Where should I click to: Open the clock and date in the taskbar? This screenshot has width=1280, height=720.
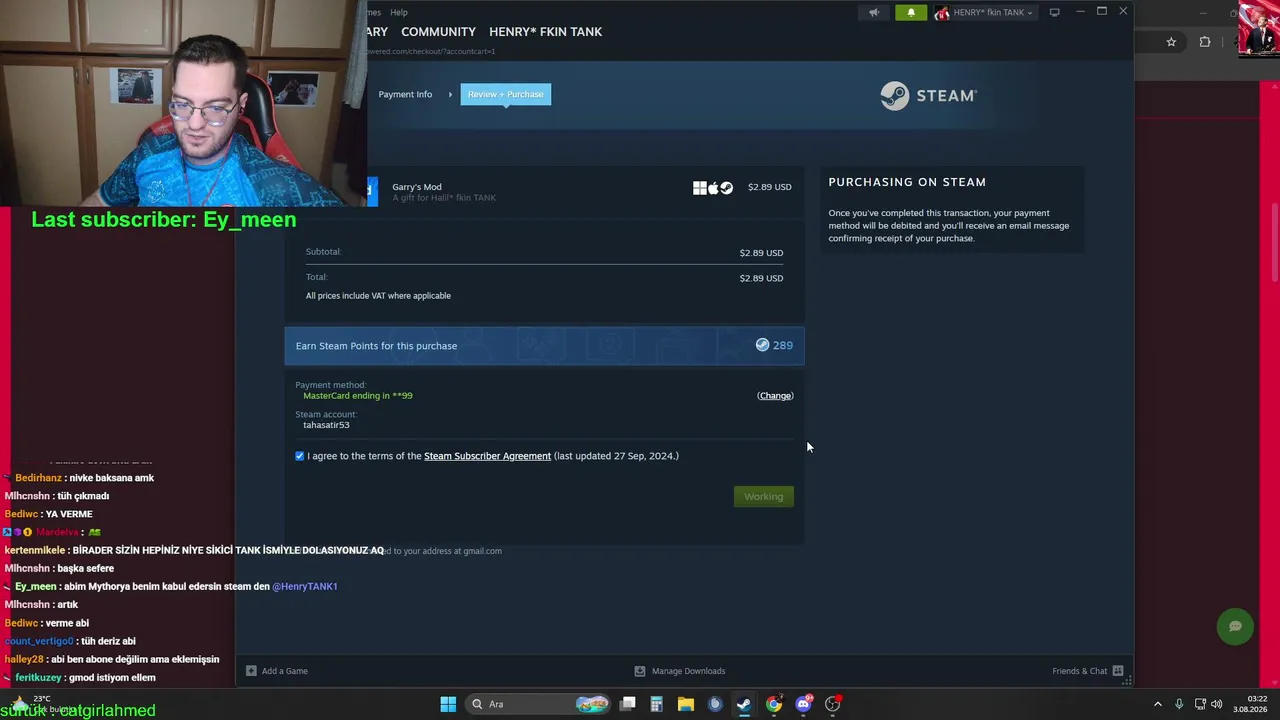click(1251, 704)
